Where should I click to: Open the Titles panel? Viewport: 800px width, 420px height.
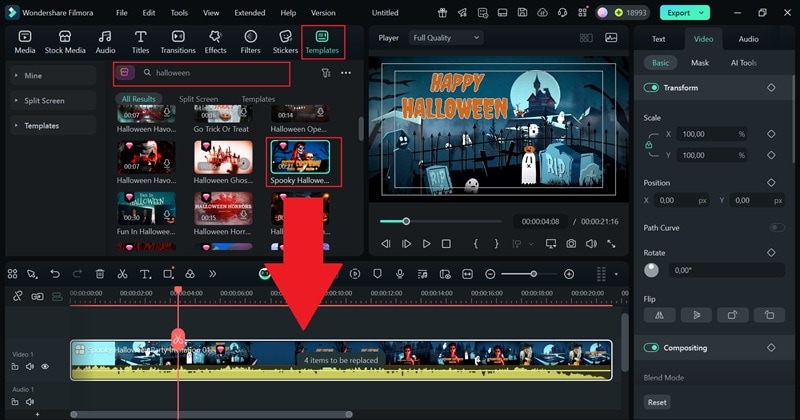coord(140,42)
